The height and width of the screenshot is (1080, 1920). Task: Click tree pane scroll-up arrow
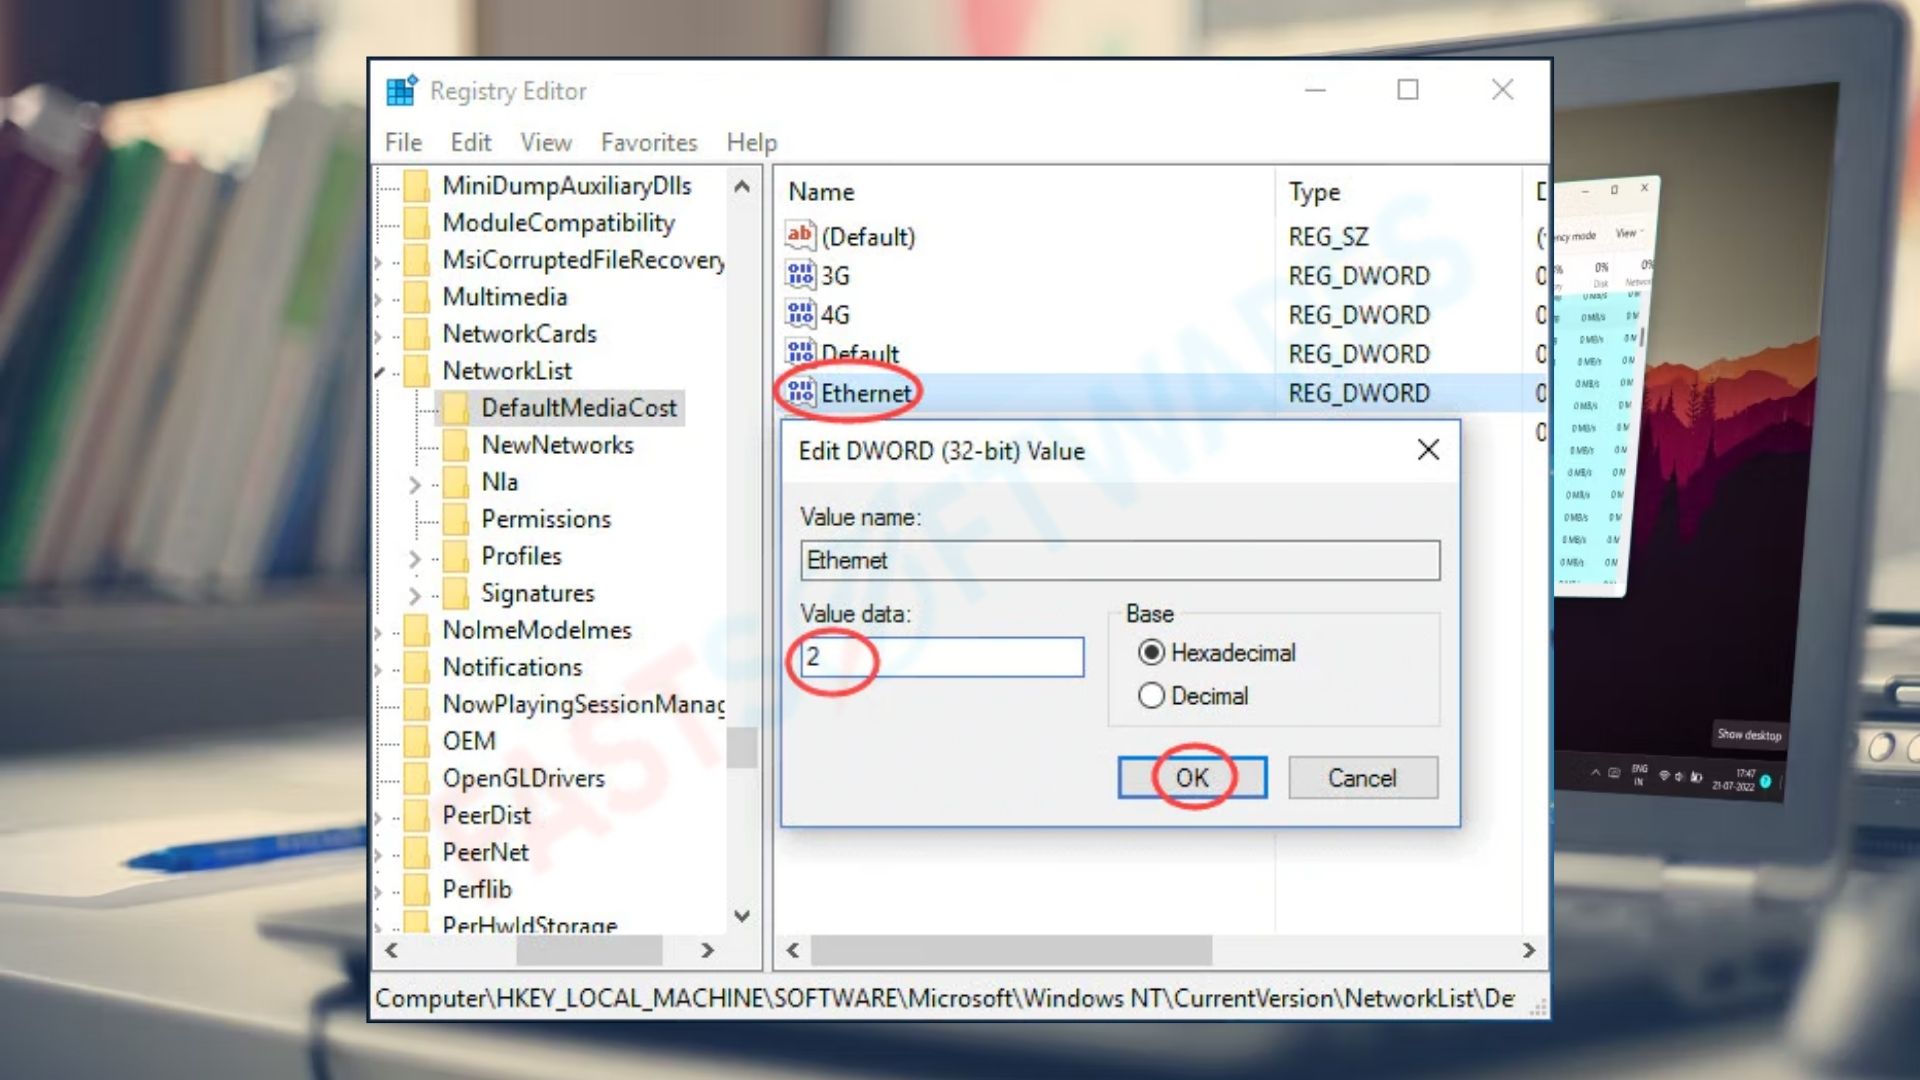click(742, 186)
